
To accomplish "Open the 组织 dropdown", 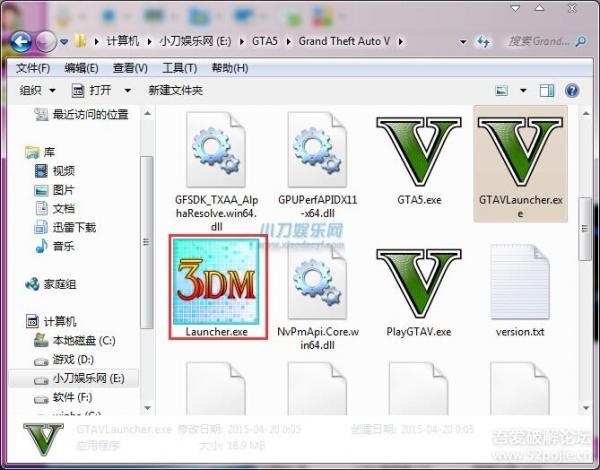I will pyautogui.click(x=38, y=90).
